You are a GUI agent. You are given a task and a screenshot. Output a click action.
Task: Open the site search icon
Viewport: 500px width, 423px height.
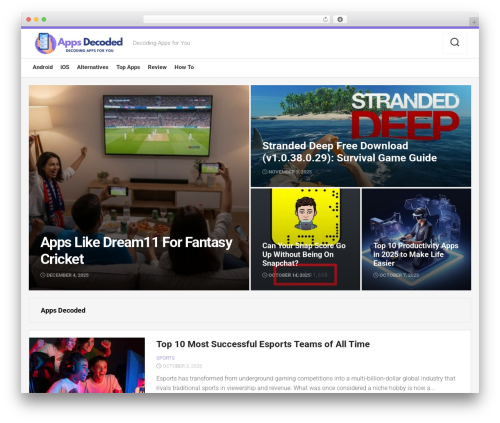(x=455, y=43)
